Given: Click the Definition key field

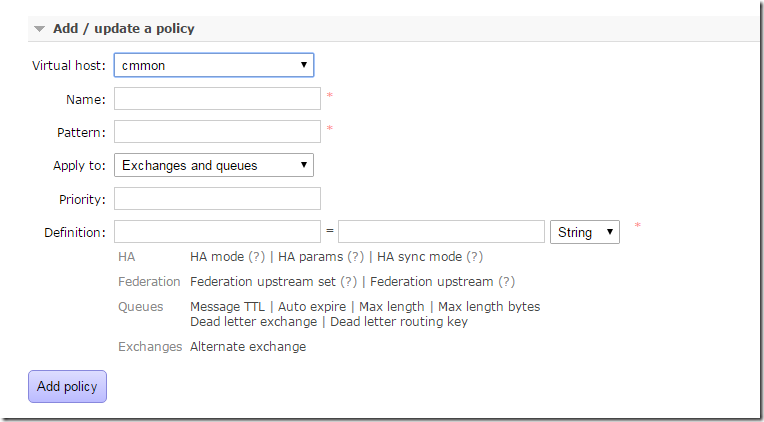Looking at the screenshot, I should tap(217, 232).
